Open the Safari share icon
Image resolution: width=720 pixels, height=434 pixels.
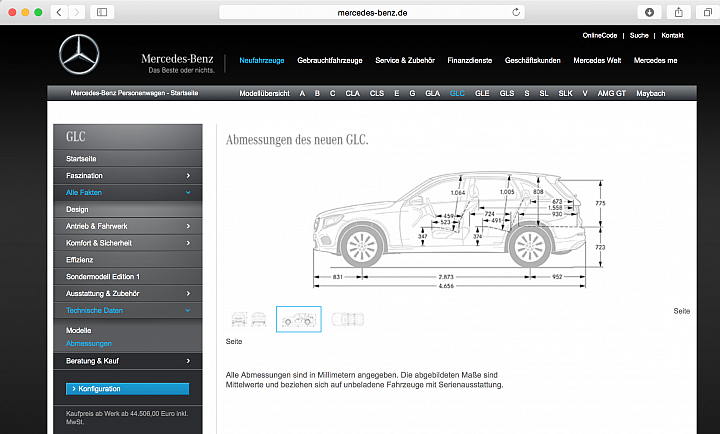679,12
